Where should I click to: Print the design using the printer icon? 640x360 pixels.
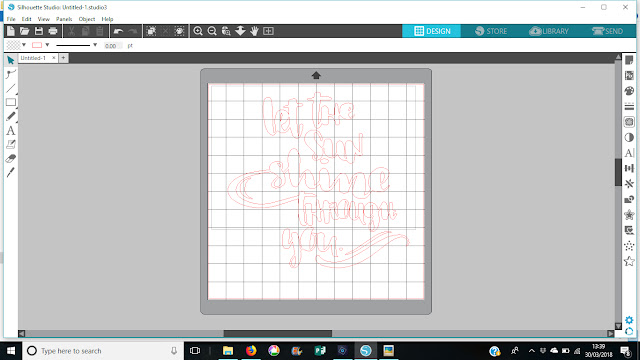coord(53,31)
